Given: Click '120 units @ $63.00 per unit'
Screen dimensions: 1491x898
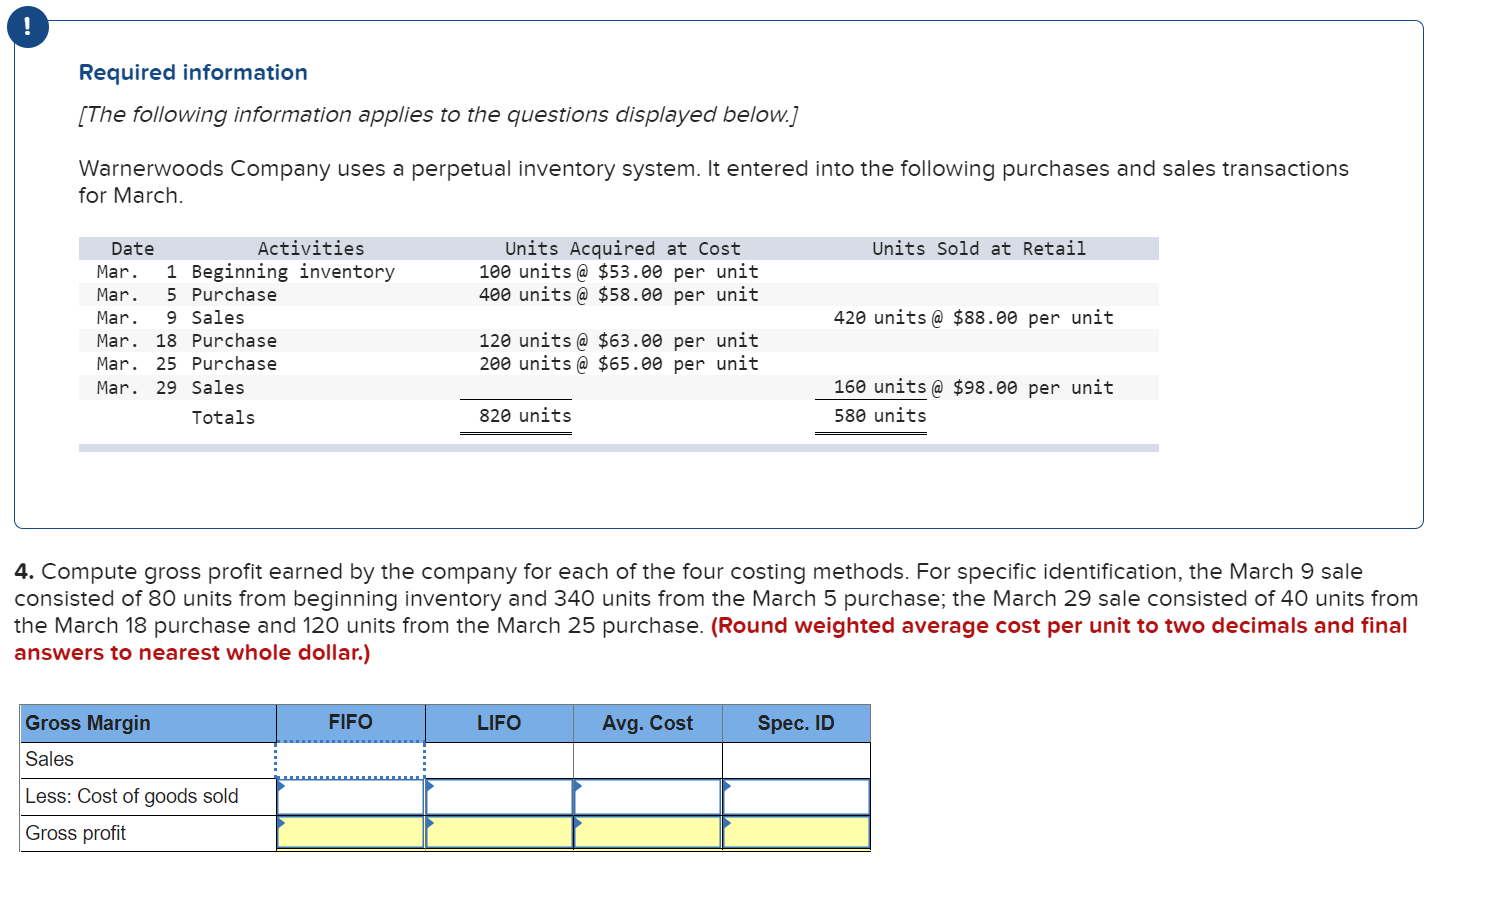Looking at the screenshot, I should [x=619, y=341].
